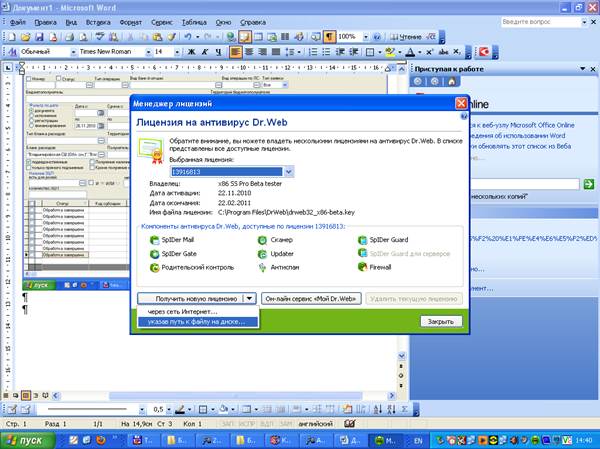The image size is (600, 449).
Task: Open the Формат menu
Action: [130, 22]
